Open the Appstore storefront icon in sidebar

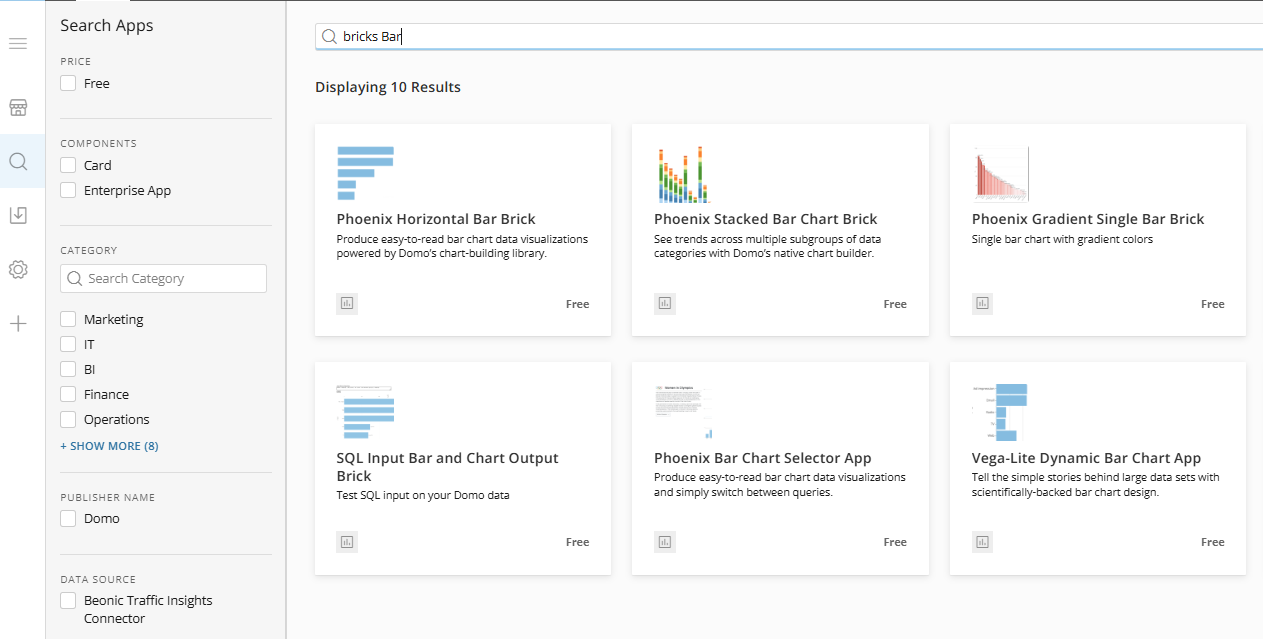tap(18, 107)
